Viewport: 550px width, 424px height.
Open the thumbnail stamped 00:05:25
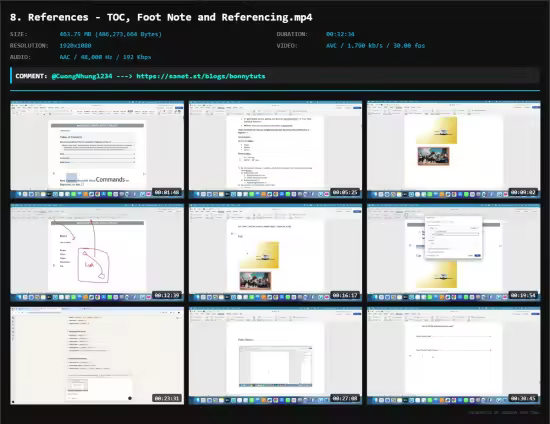[275, 150]
